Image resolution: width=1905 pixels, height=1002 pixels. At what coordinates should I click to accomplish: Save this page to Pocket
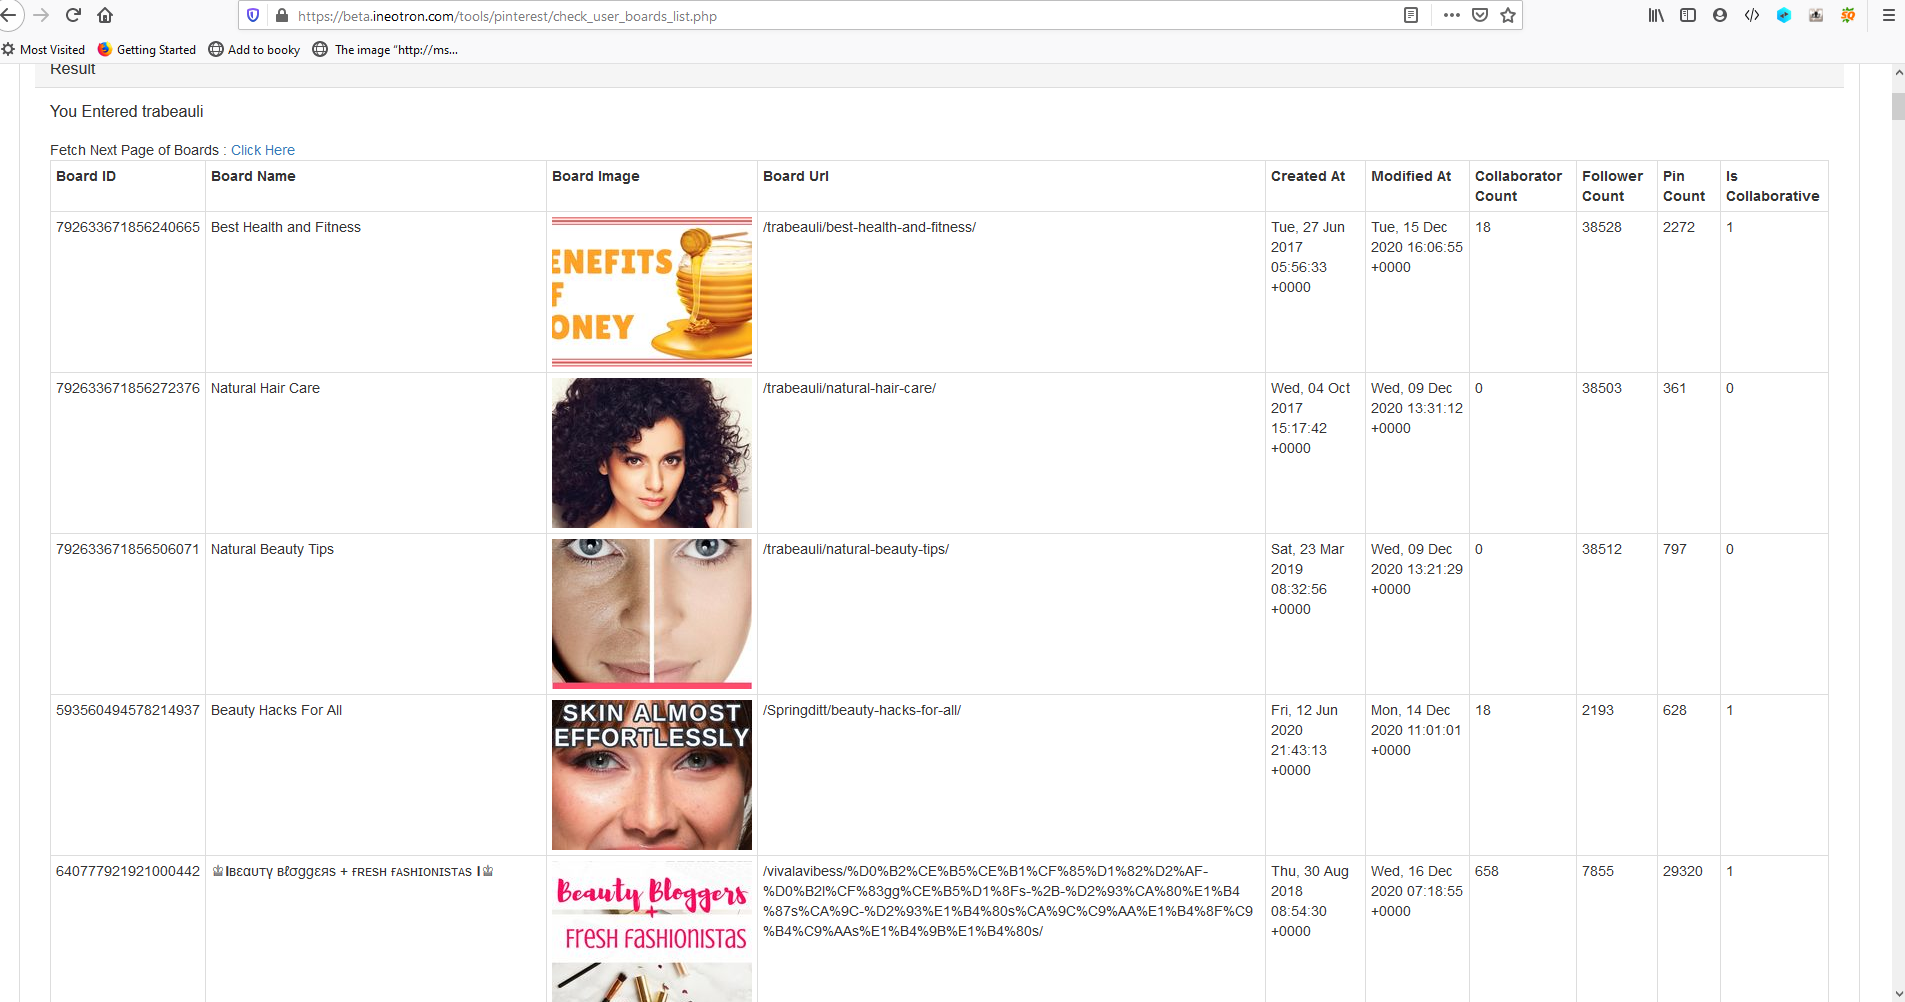[x=1480, y=15]
